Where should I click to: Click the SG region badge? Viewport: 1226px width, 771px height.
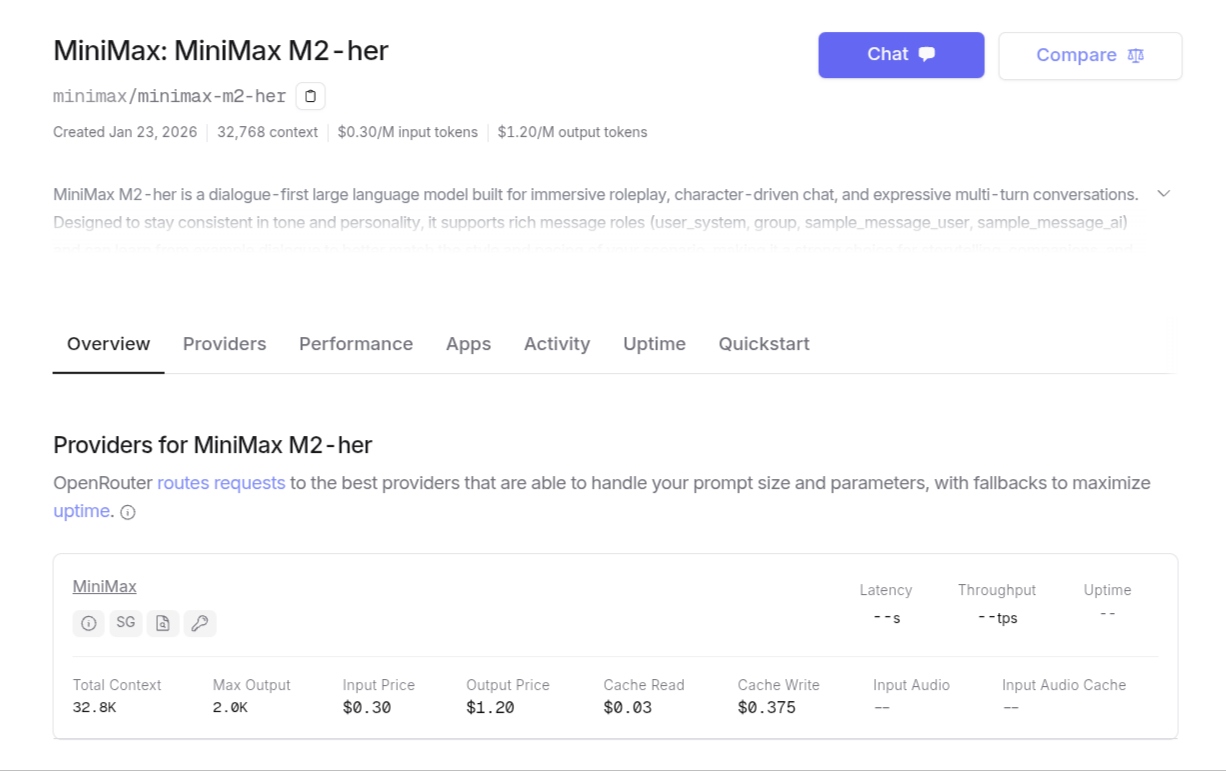(126, 623)
